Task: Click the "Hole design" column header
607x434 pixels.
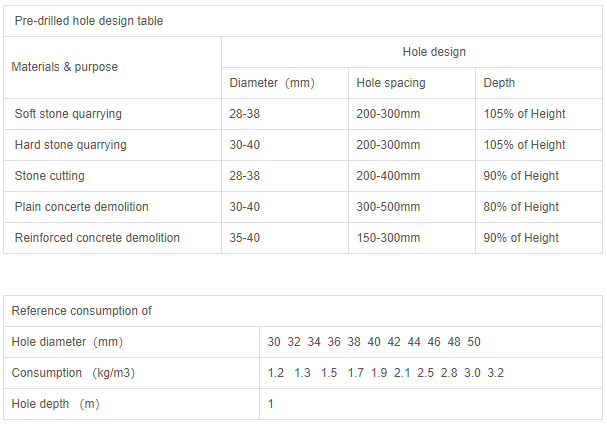Action: (434, 52)
